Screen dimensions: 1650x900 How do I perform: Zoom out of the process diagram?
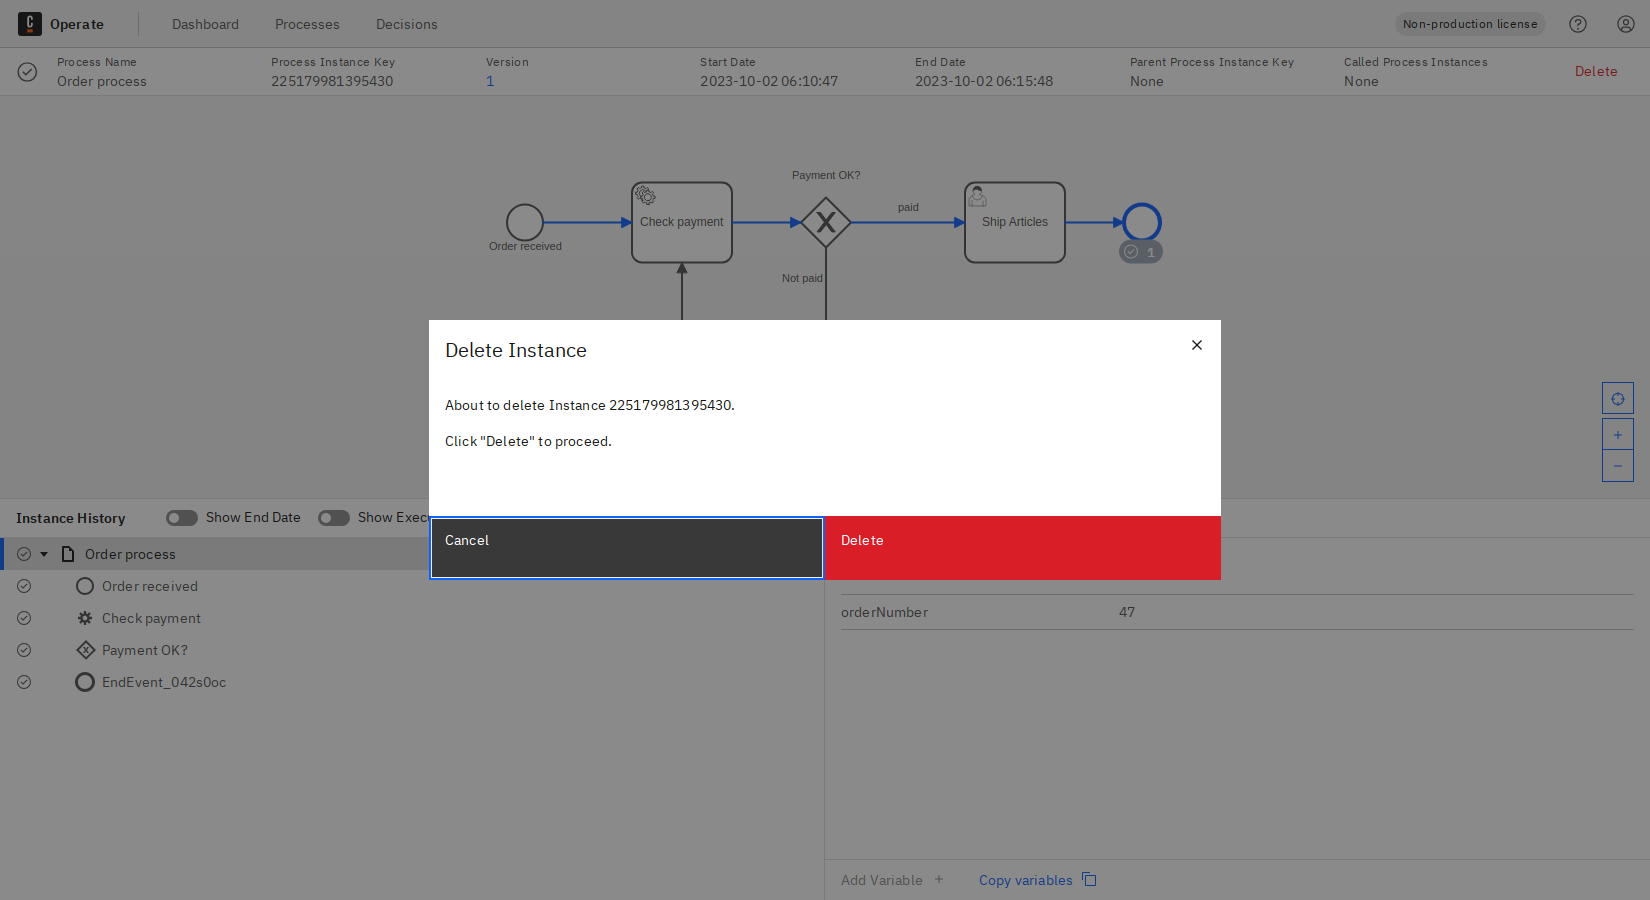click(1617, 465)
